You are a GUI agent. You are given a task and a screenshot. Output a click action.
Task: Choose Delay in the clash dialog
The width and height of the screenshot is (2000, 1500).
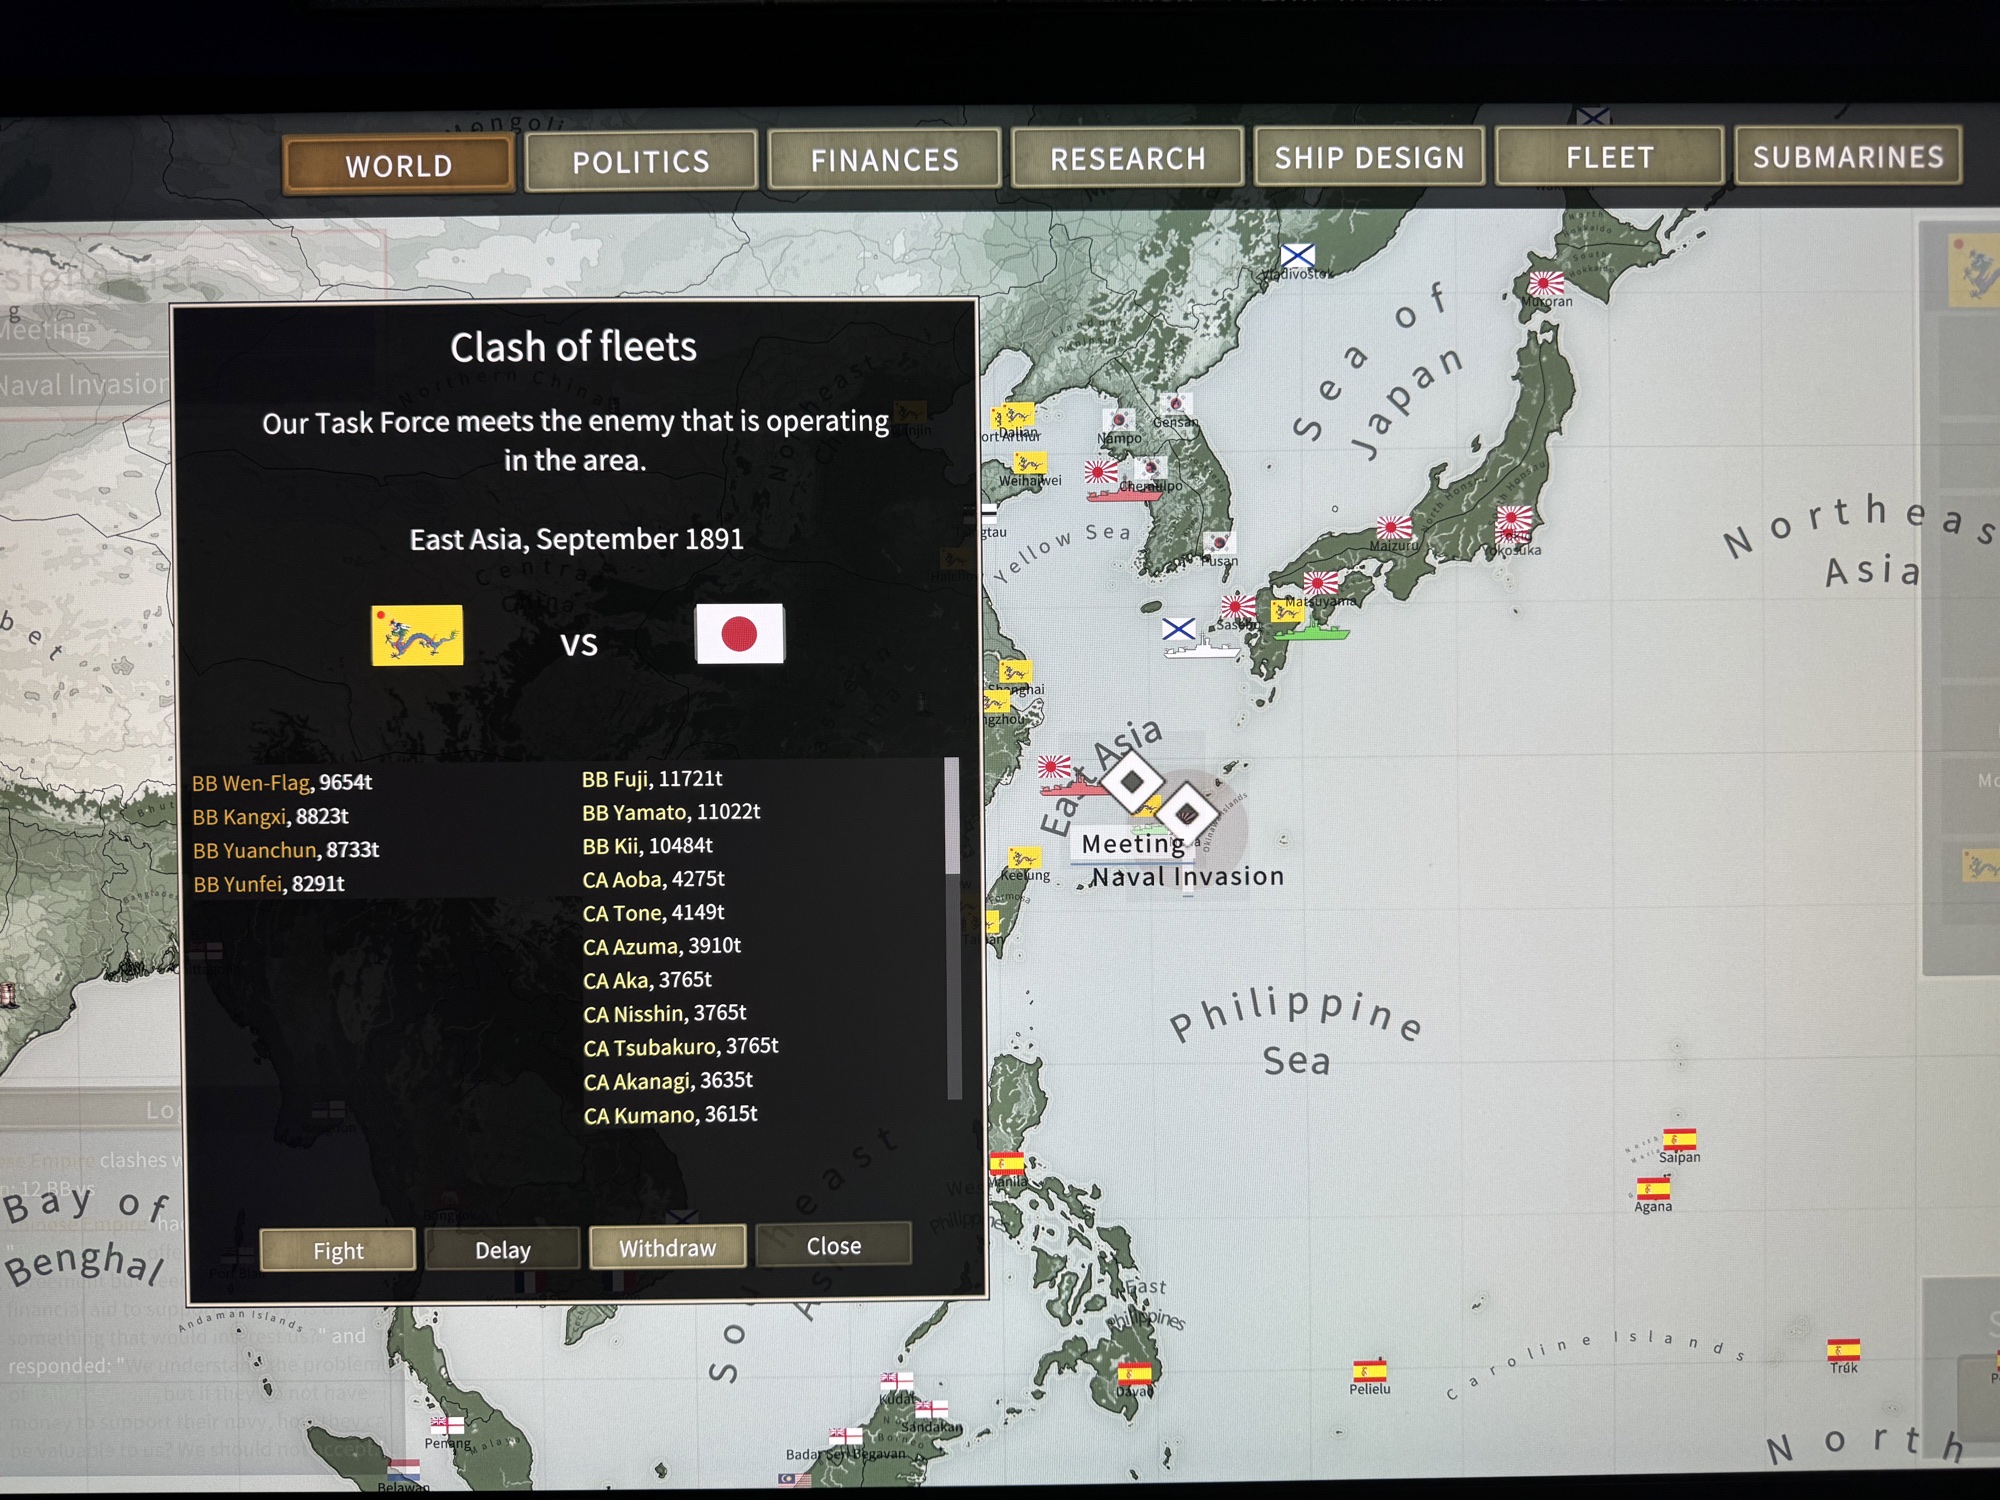click(502, 1249)
